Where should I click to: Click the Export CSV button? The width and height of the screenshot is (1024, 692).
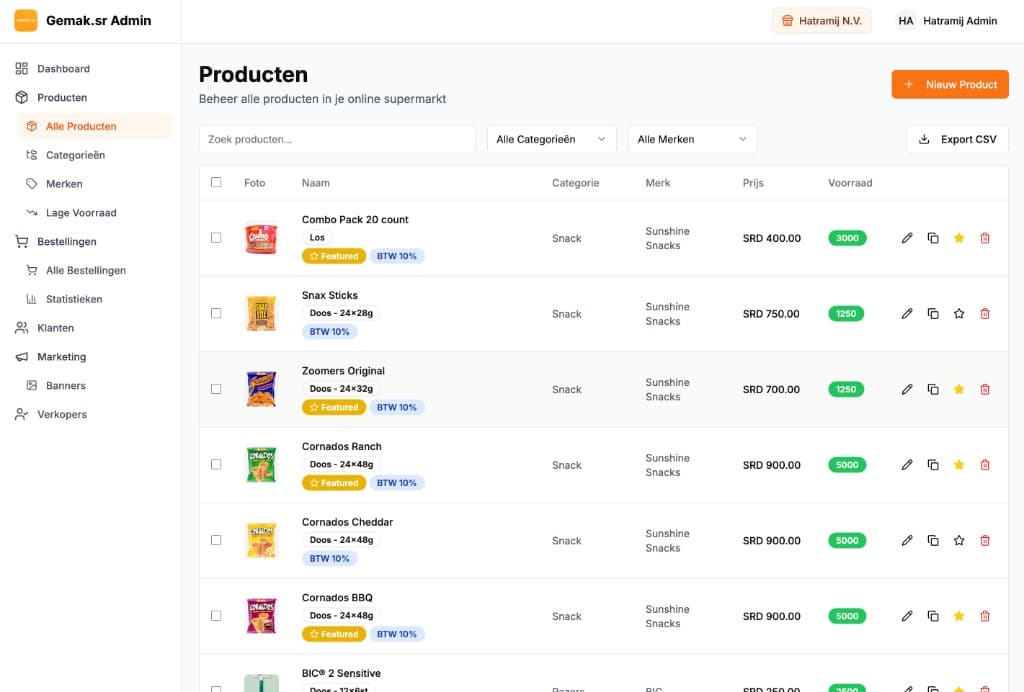coord(957,139)
